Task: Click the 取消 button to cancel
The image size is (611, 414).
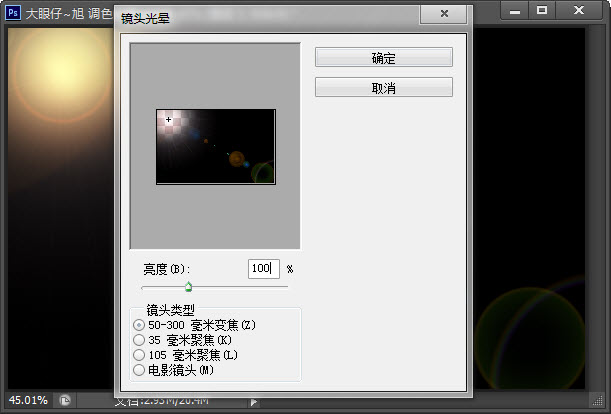Action: 383,88
